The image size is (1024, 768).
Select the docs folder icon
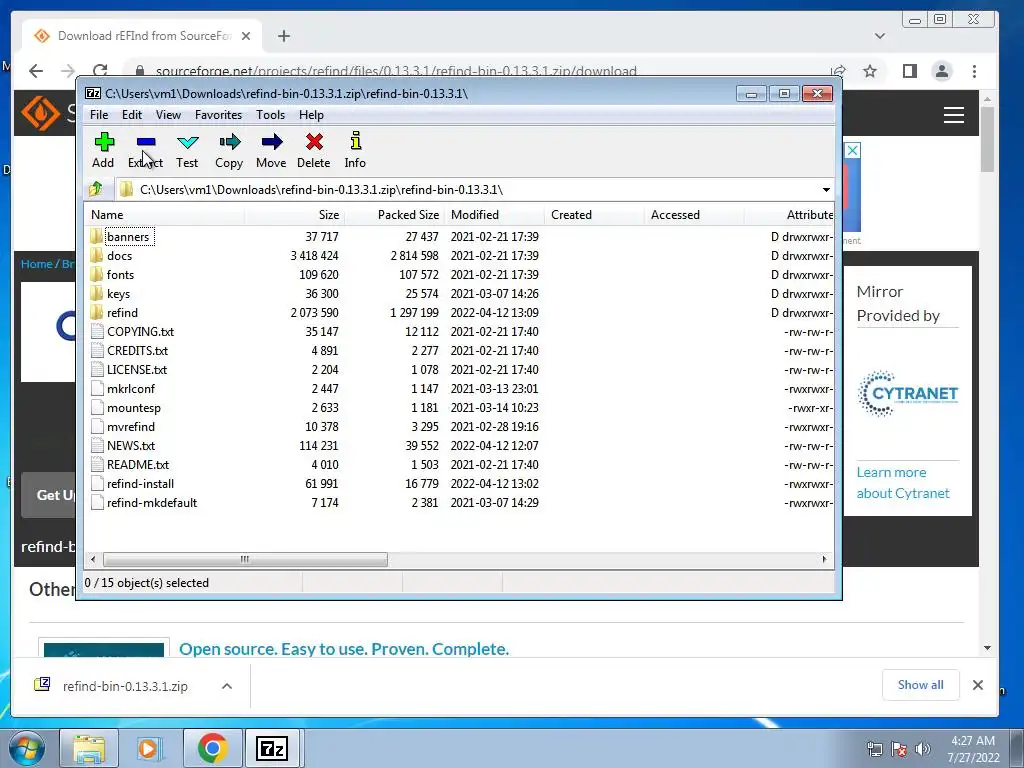[x=97, y=255]
